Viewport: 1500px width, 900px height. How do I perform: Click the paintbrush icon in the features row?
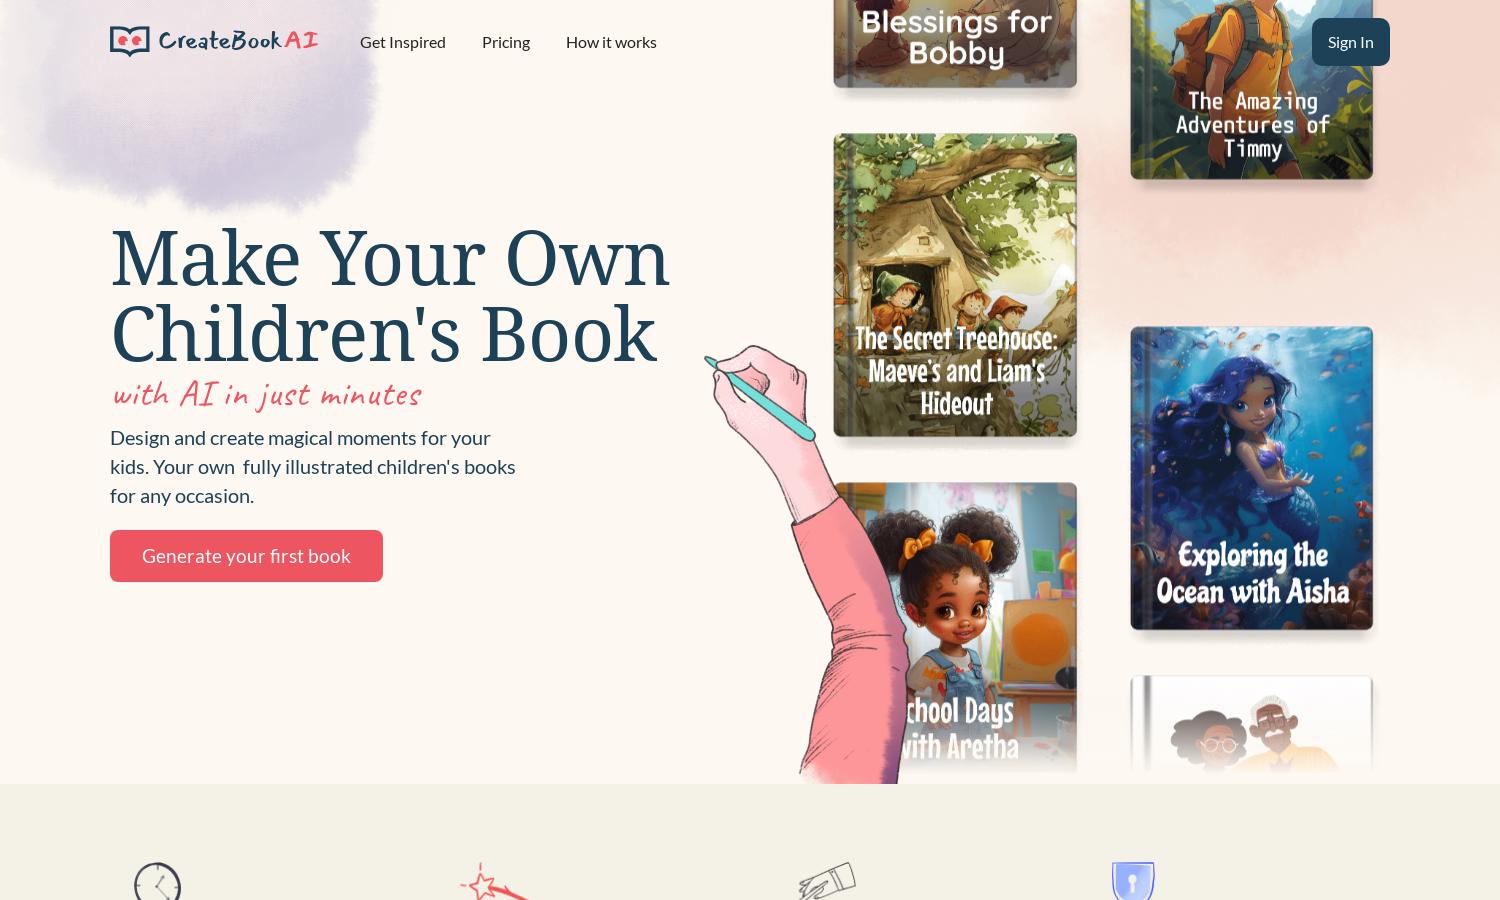[827, 881]
